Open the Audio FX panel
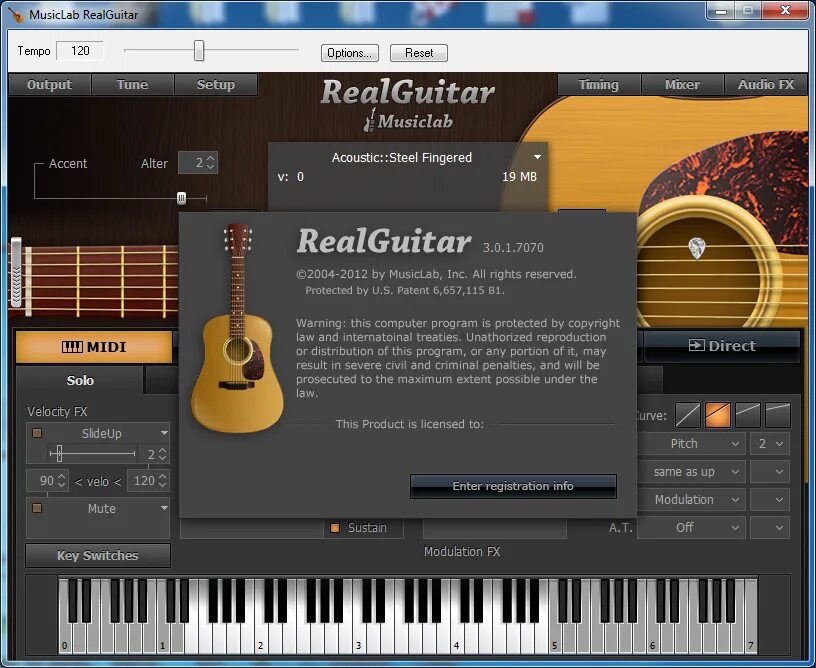 [x=766, y=84]
